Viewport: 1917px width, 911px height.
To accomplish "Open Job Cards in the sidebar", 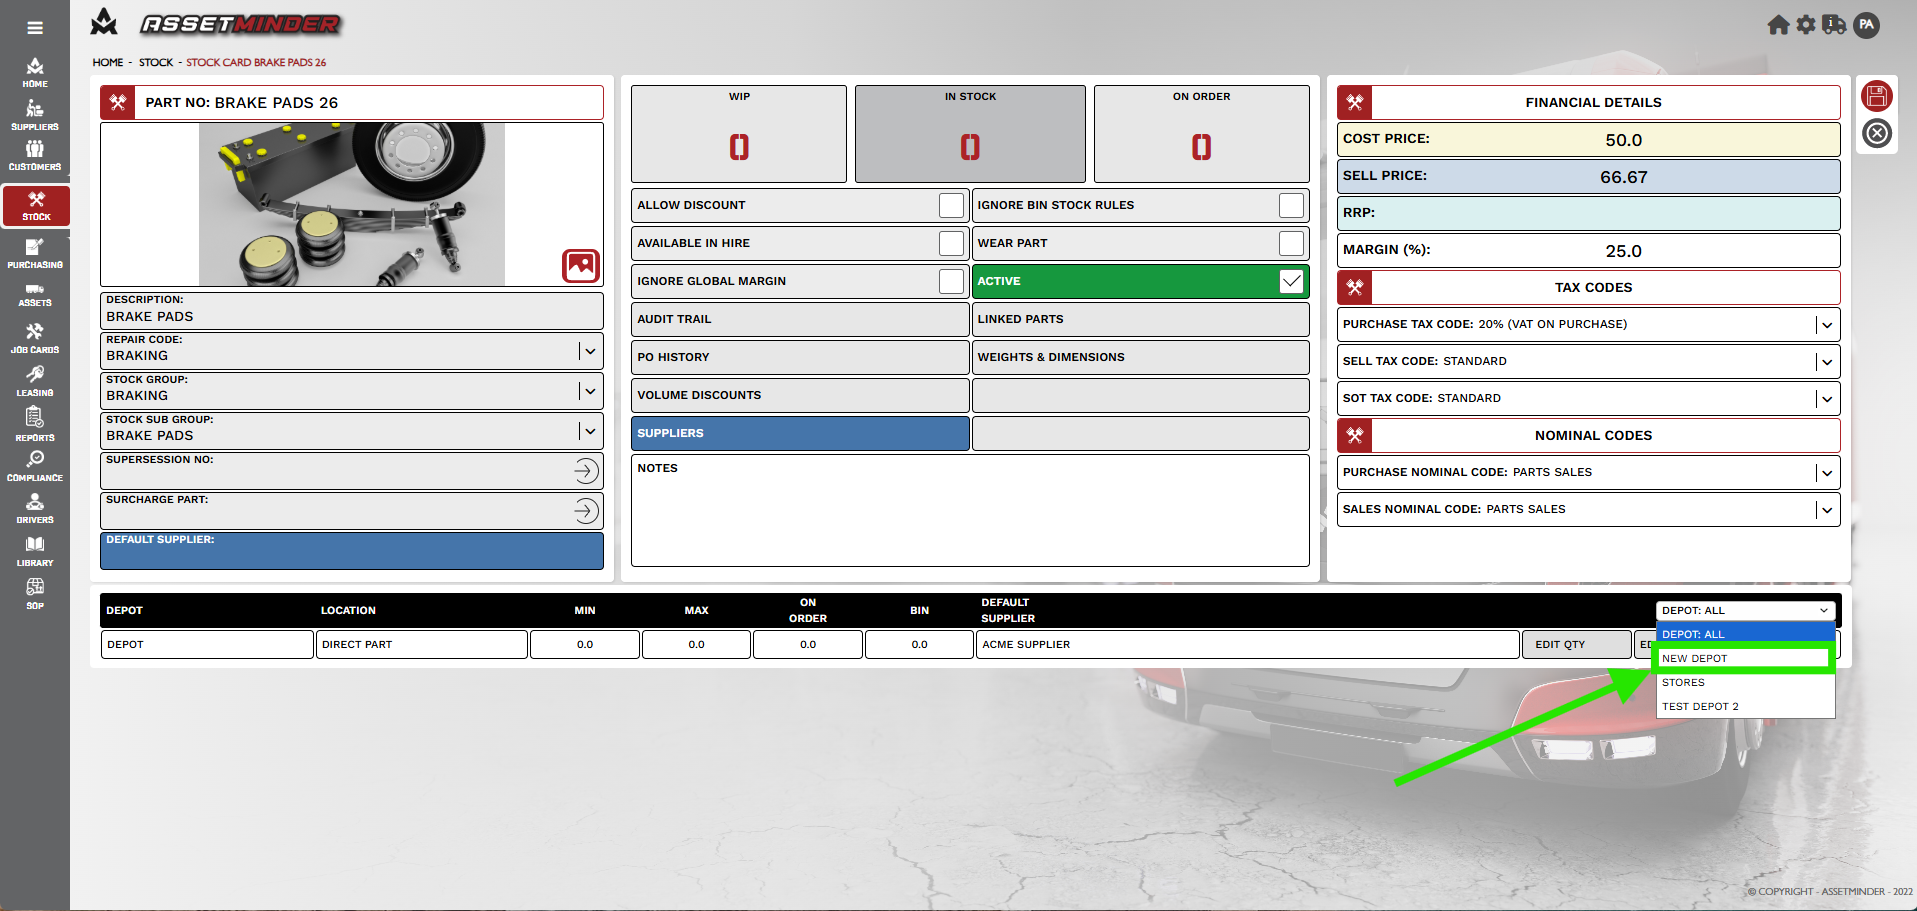I will (x=35, y=338).
